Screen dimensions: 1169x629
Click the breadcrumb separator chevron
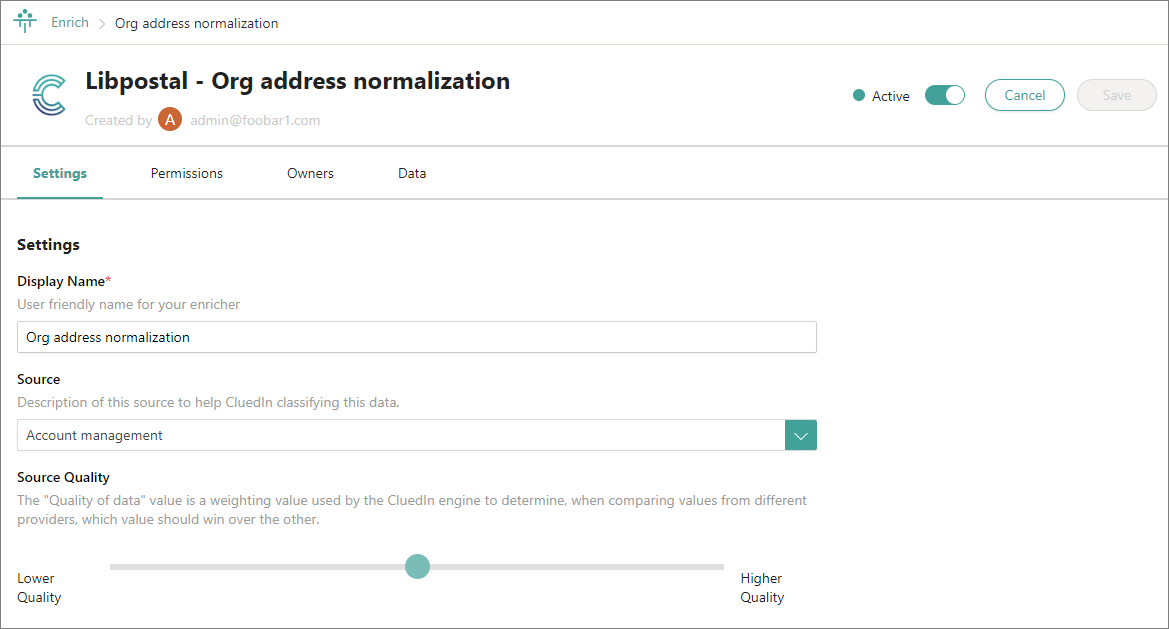(x=102, y=23)
